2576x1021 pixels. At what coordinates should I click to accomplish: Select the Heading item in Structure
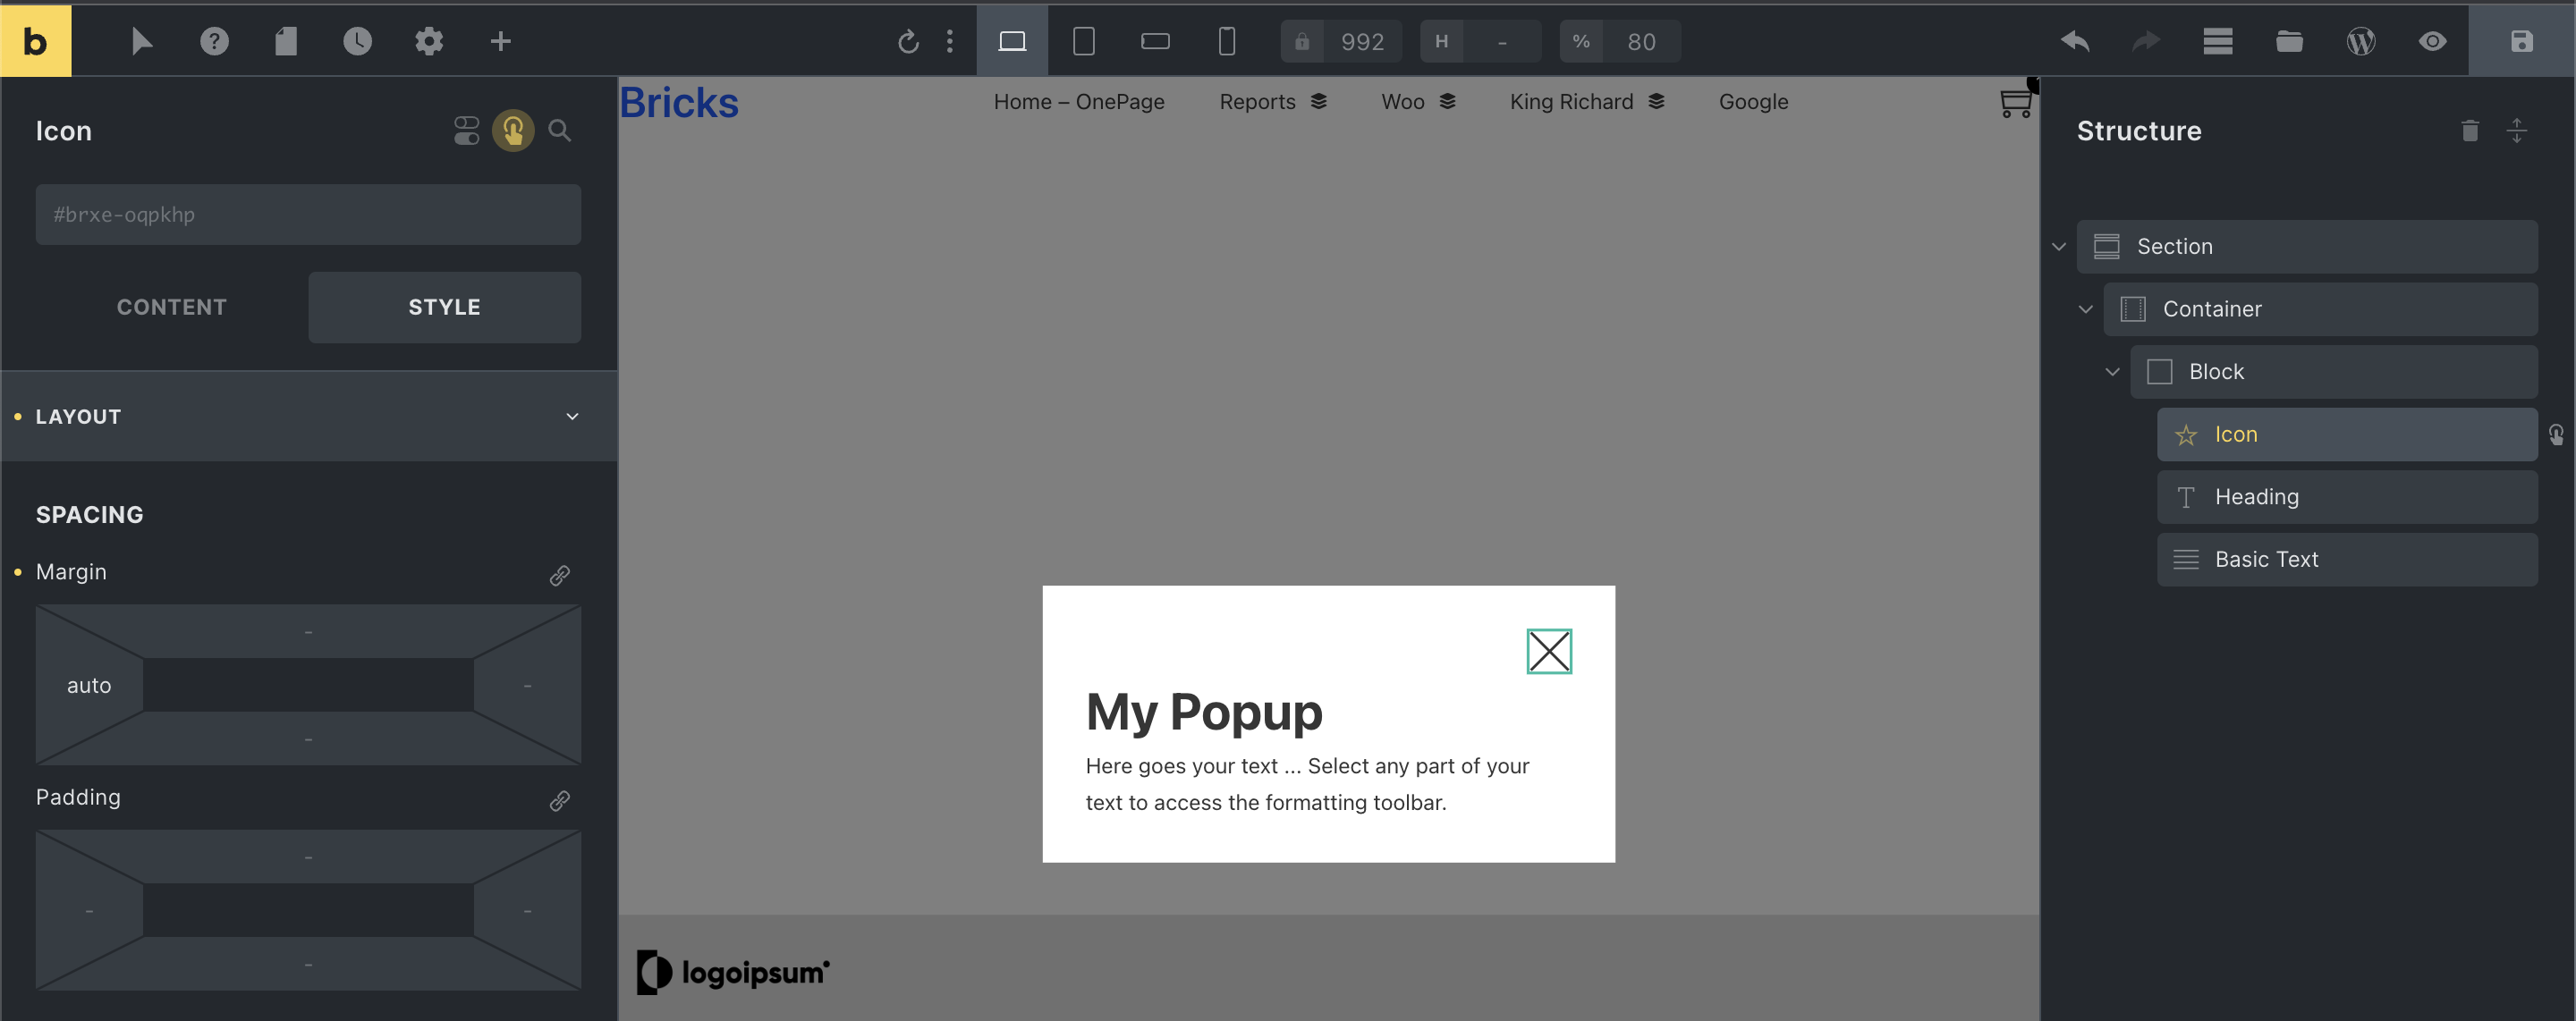tap(2347, 497)
